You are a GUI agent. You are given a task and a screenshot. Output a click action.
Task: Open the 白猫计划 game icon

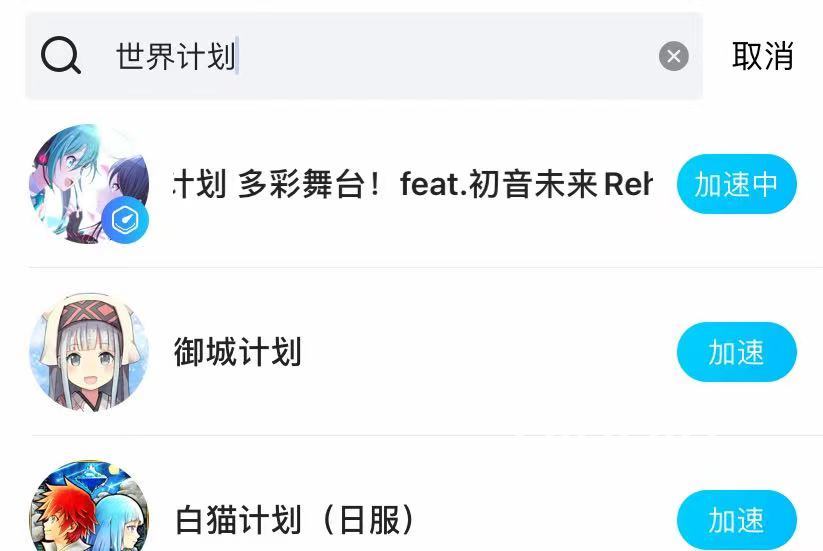88,510
